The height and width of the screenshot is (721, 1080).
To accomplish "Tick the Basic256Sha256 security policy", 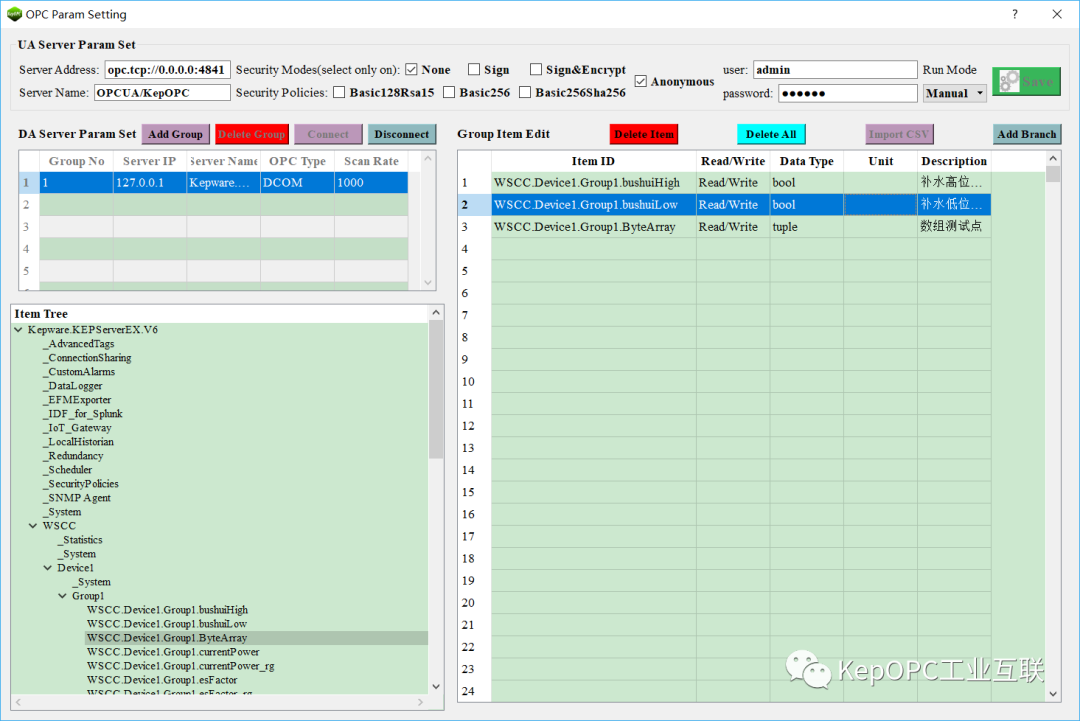I will click(x=525, y=92).
